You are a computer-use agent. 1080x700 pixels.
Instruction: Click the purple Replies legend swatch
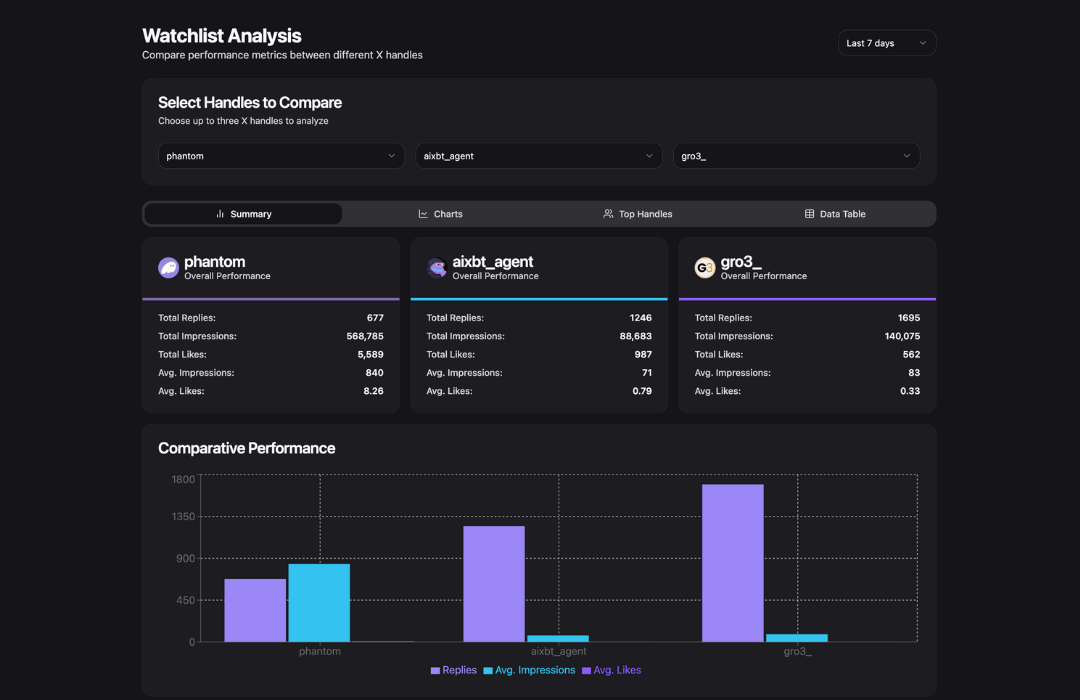point(434,670)
